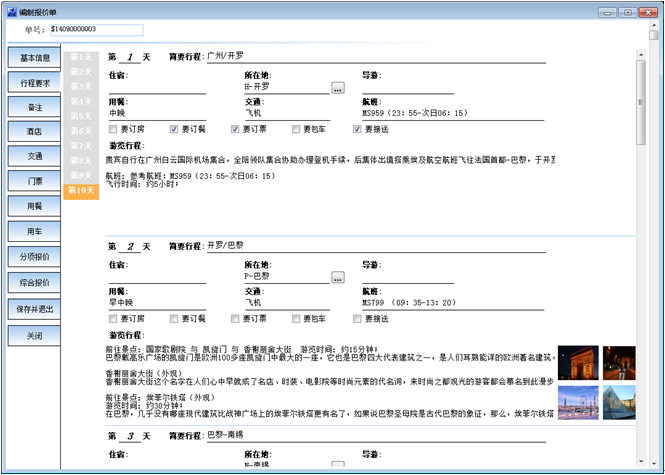Click day 2 航班 field MS799
This screenshot has height=475, width=665.
(x=453, y=303)
